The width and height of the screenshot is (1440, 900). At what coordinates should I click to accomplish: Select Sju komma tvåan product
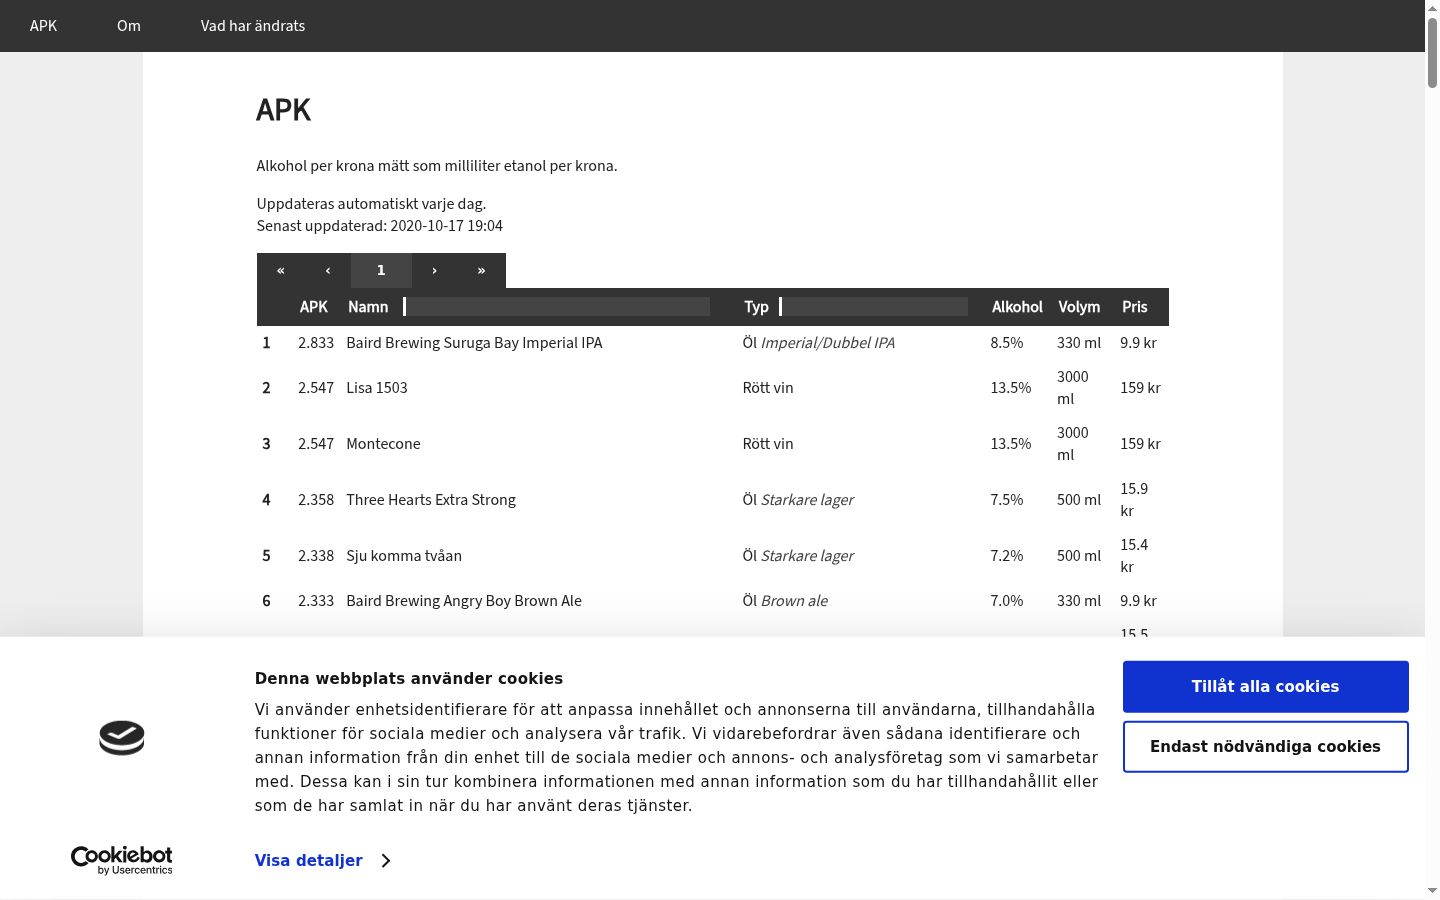point(404,556)
